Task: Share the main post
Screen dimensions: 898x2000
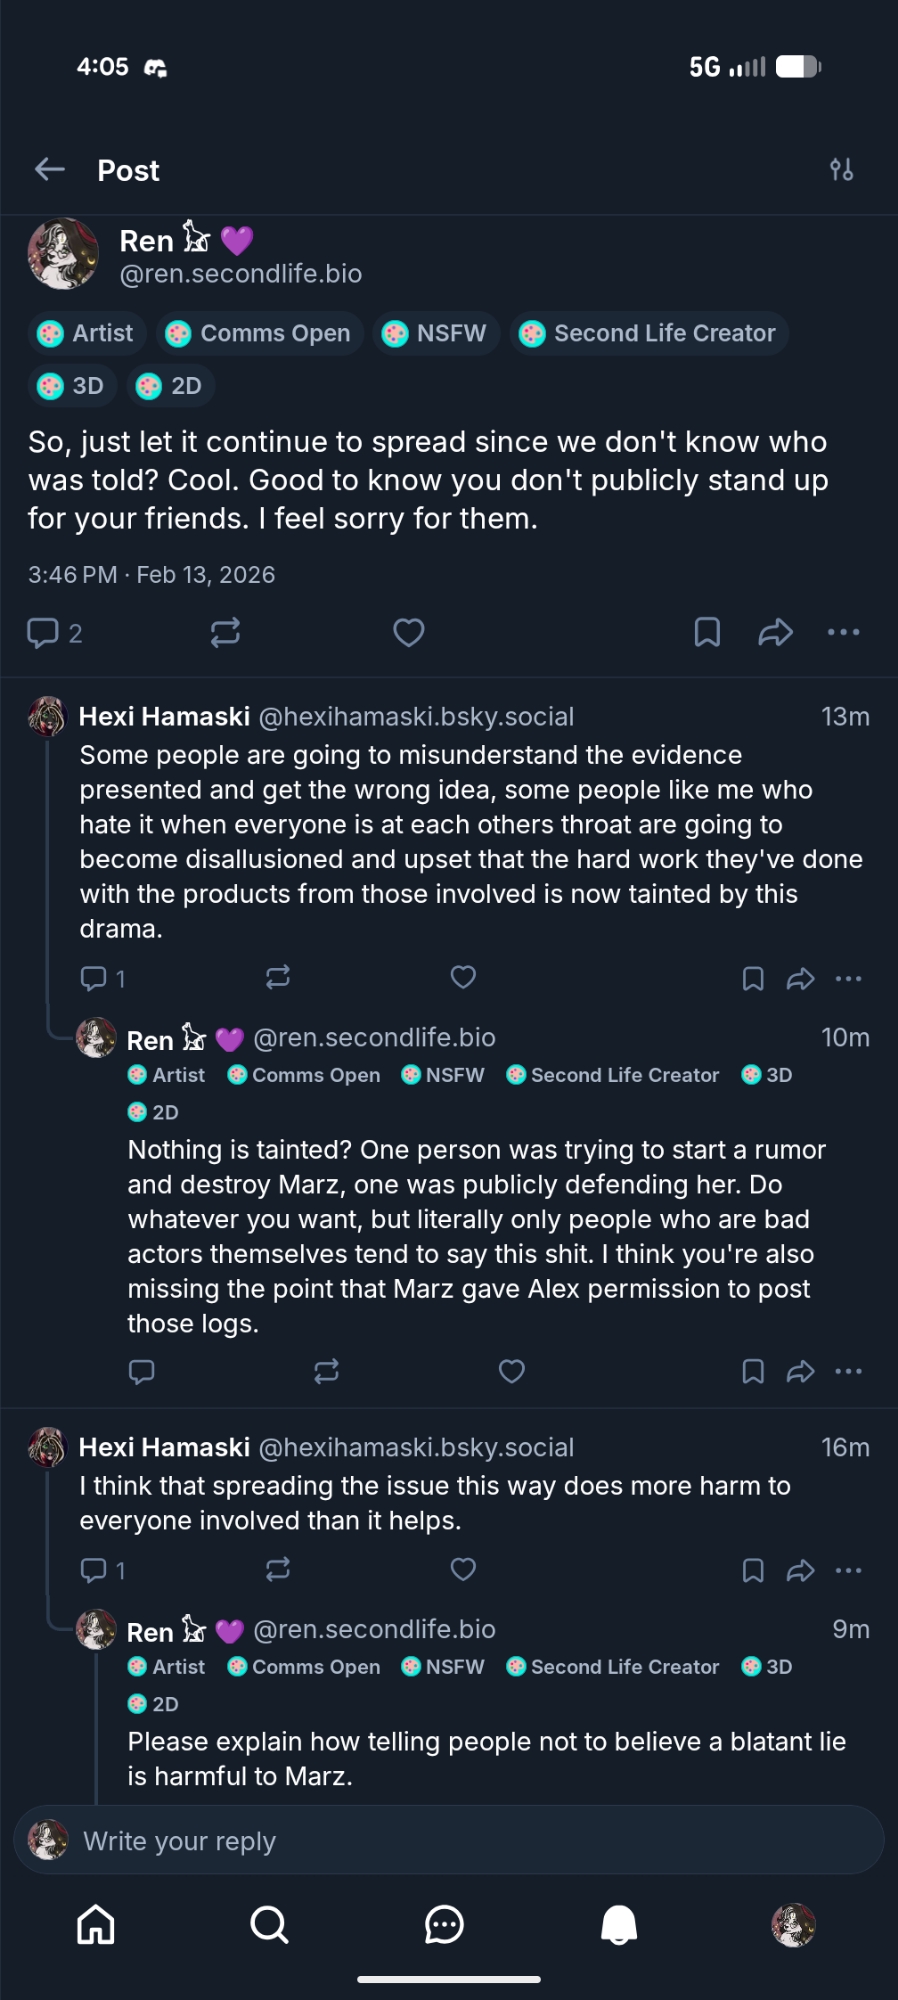Action: [x=775, y=632]
